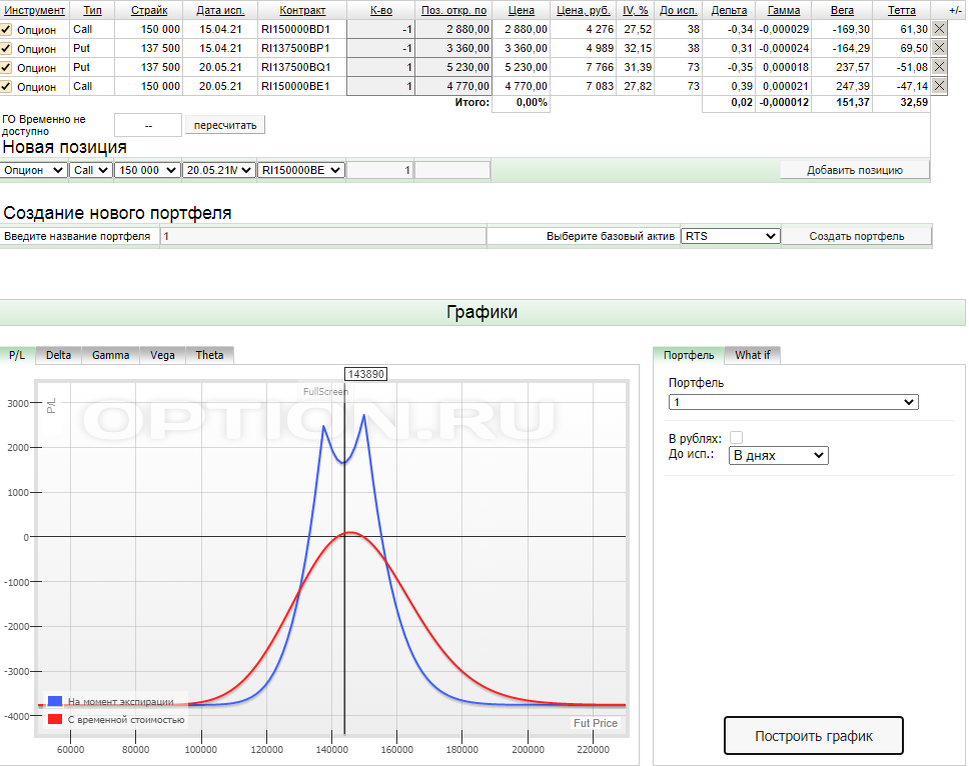Click the red time-value legend swatch
The height and width of the screenshot is (766, 969).
point(55,719)
